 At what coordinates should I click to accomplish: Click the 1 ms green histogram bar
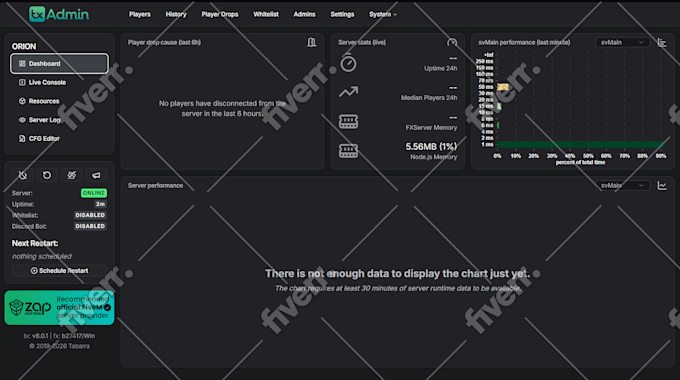[580, 144]
